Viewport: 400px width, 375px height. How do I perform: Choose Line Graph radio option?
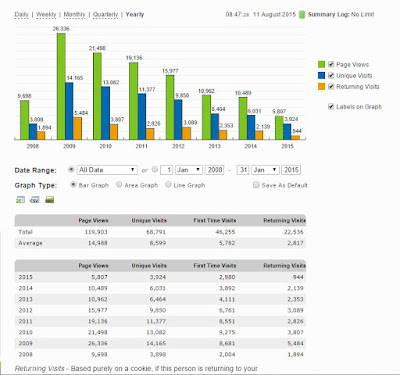(168, 184)
